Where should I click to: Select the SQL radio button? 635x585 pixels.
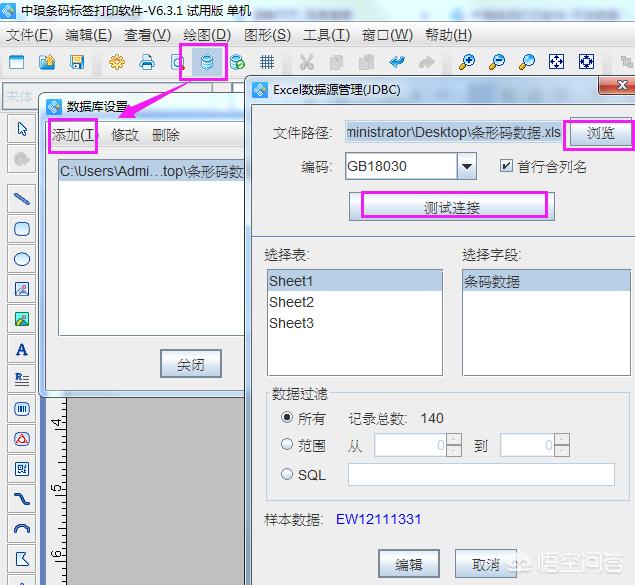click(287, 474)
